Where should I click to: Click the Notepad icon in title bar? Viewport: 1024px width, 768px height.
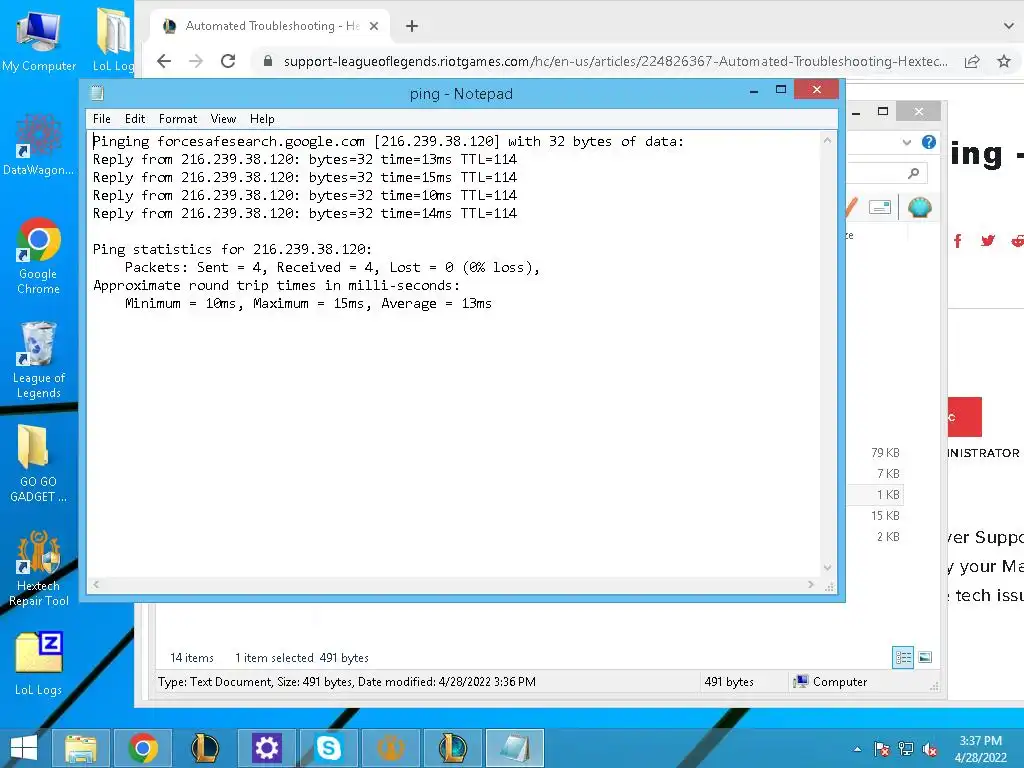pos(97,93)
